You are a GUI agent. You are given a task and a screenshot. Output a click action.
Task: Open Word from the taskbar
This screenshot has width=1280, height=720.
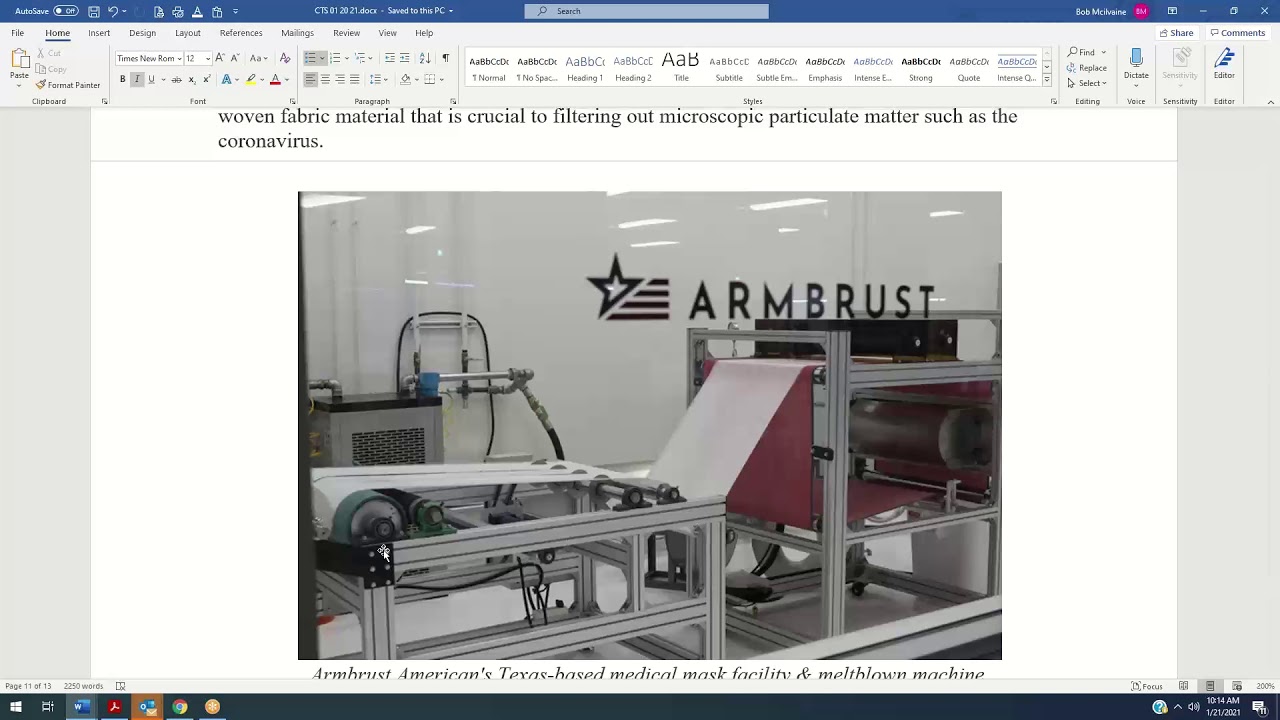(x=81, y=707)
